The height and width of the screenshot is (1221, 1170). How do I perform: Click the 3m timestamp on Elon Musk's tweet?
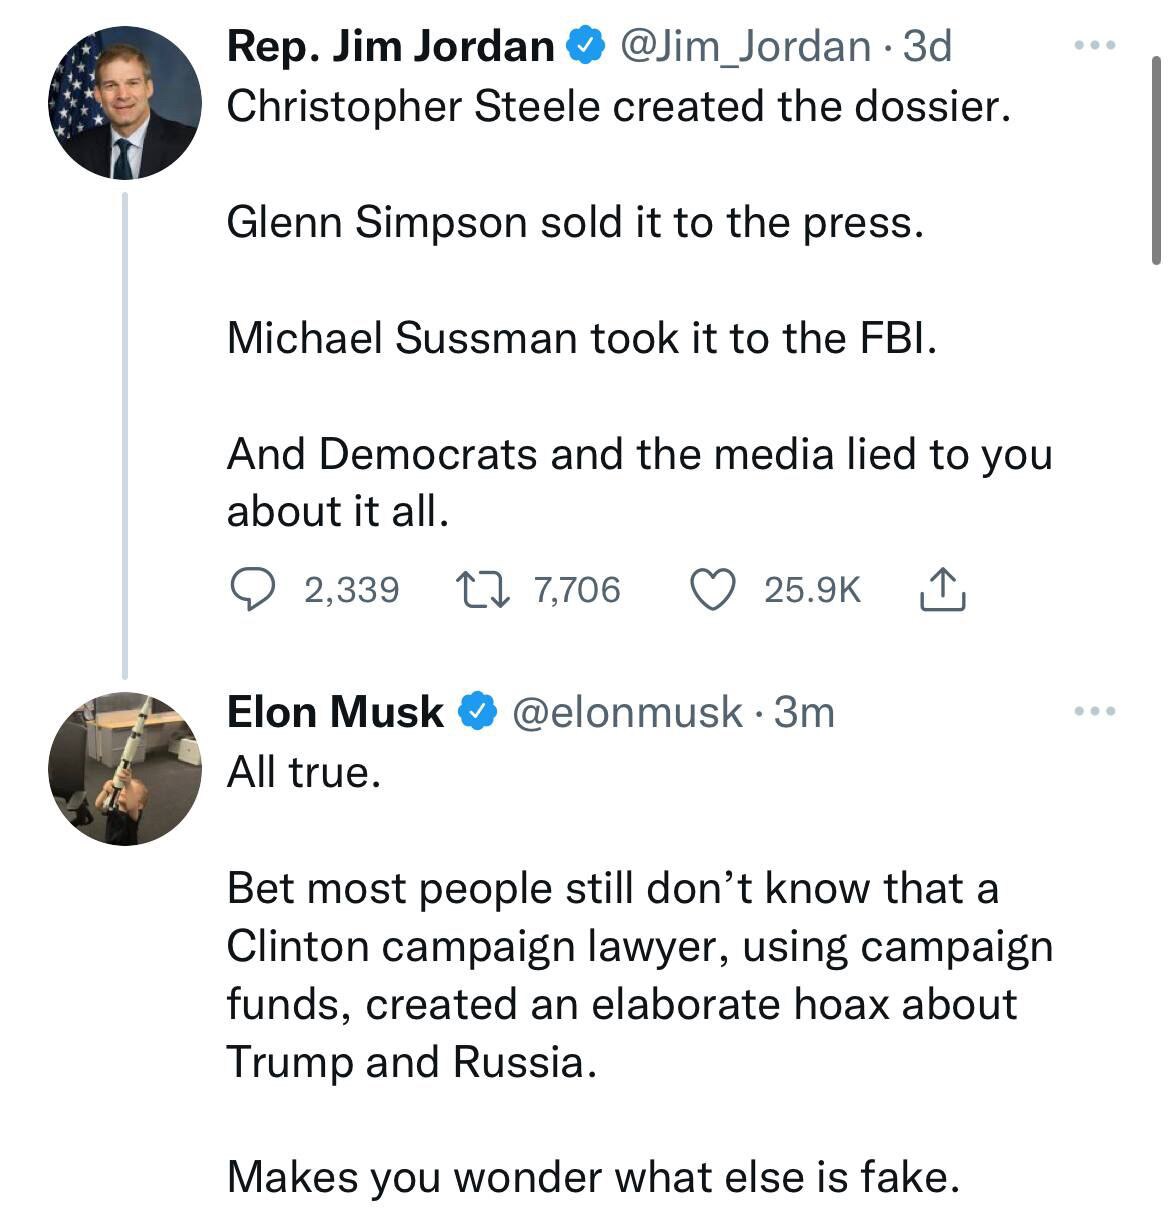click(x=806, y=712)
